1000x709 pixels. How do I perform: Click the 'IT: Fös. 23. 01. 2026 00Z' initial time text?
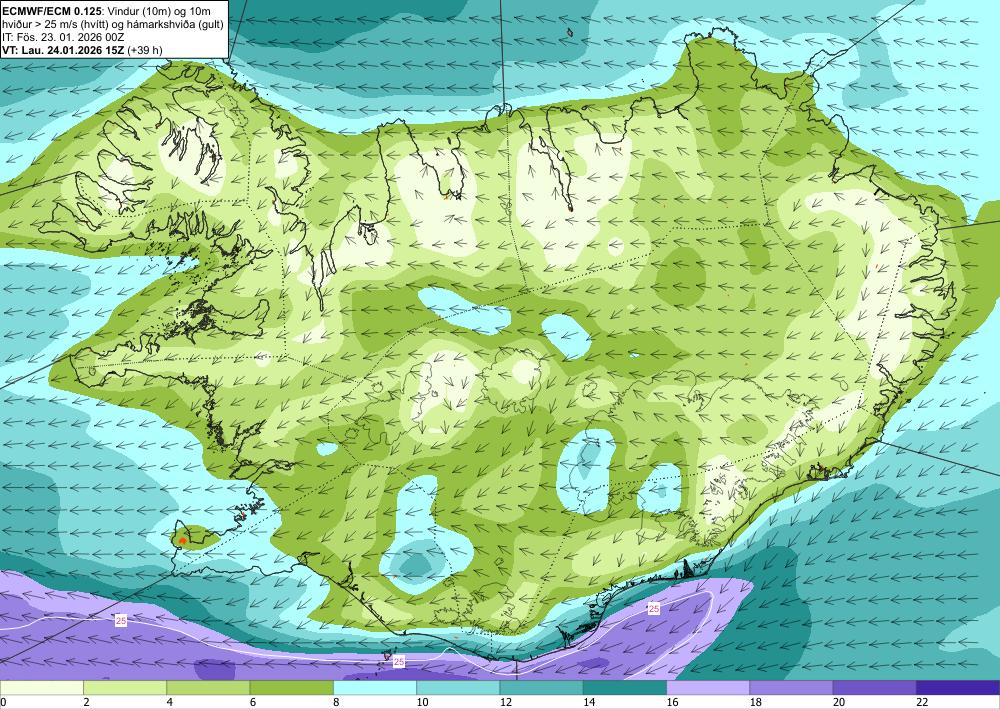click(63, 37)
